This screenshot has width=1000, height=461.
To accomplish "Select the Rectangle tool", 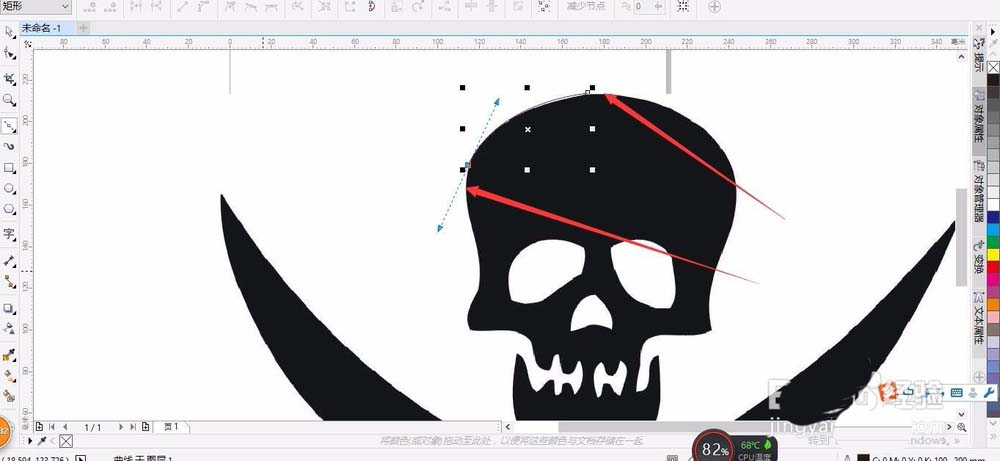I will (x=9, y=167).
